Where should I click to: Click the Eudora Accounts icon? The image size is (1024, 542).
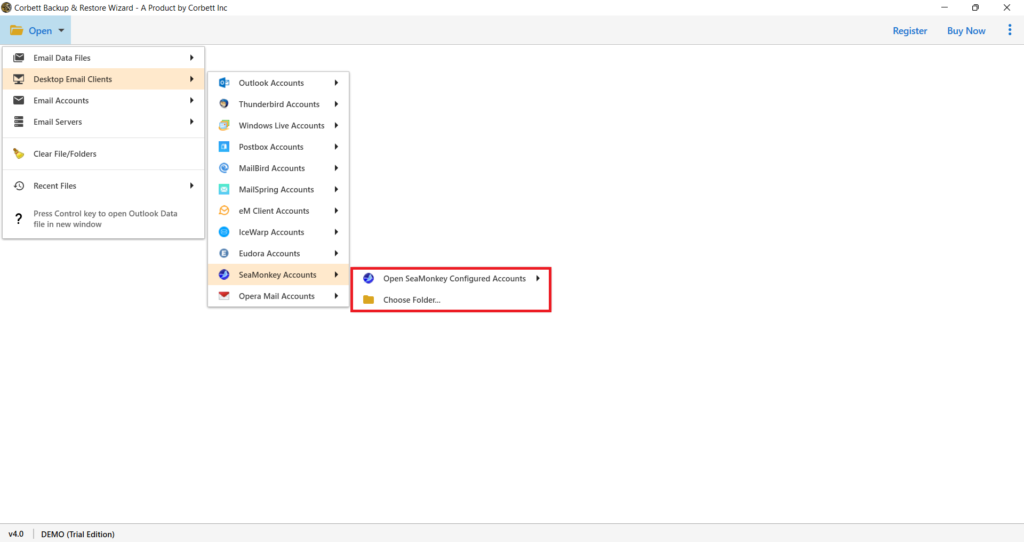pos(224,253)
